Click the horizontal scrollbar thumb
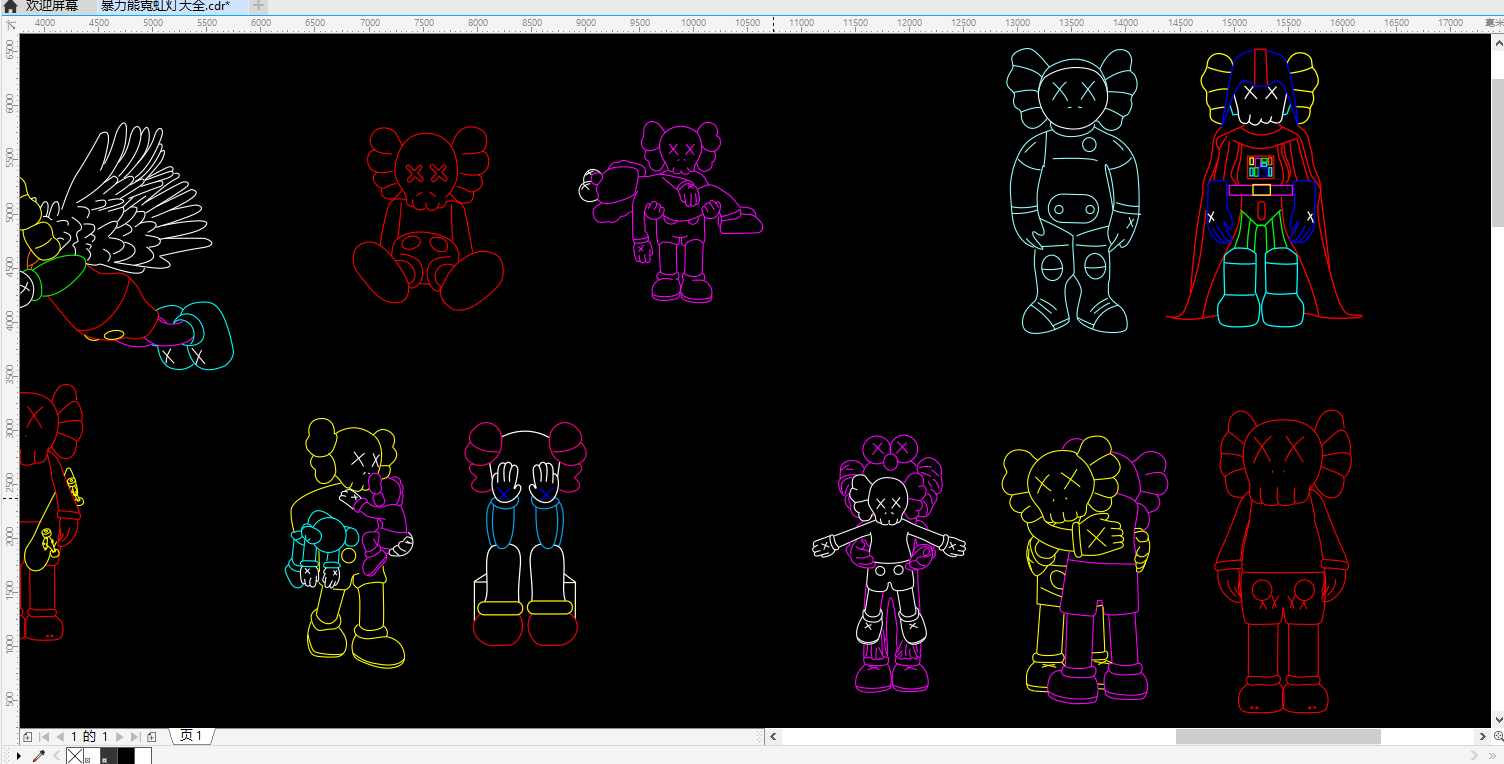Screen dimensions: 1504x764 tap(1278, 737)
